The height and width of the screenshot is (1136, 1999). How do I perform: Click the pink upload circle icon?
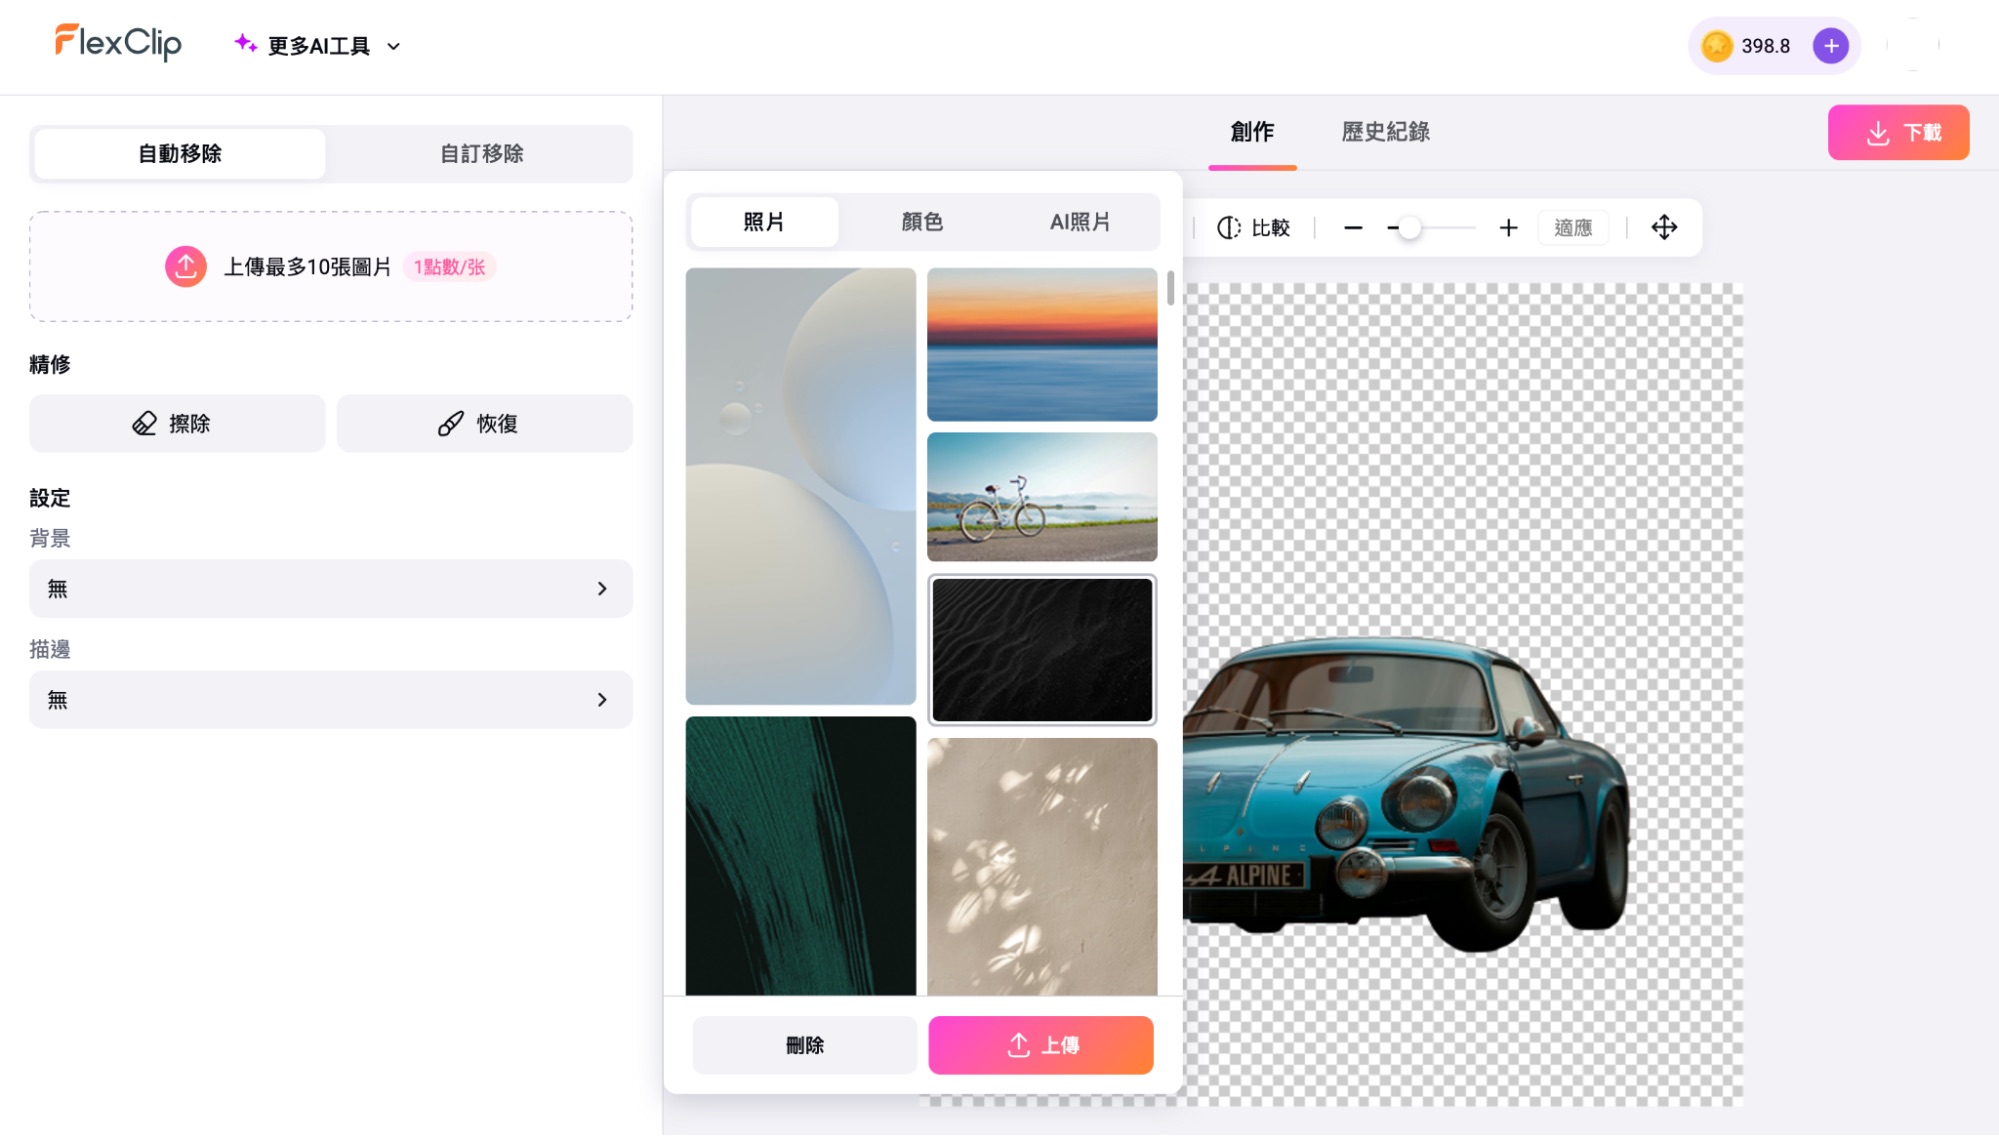186,267
